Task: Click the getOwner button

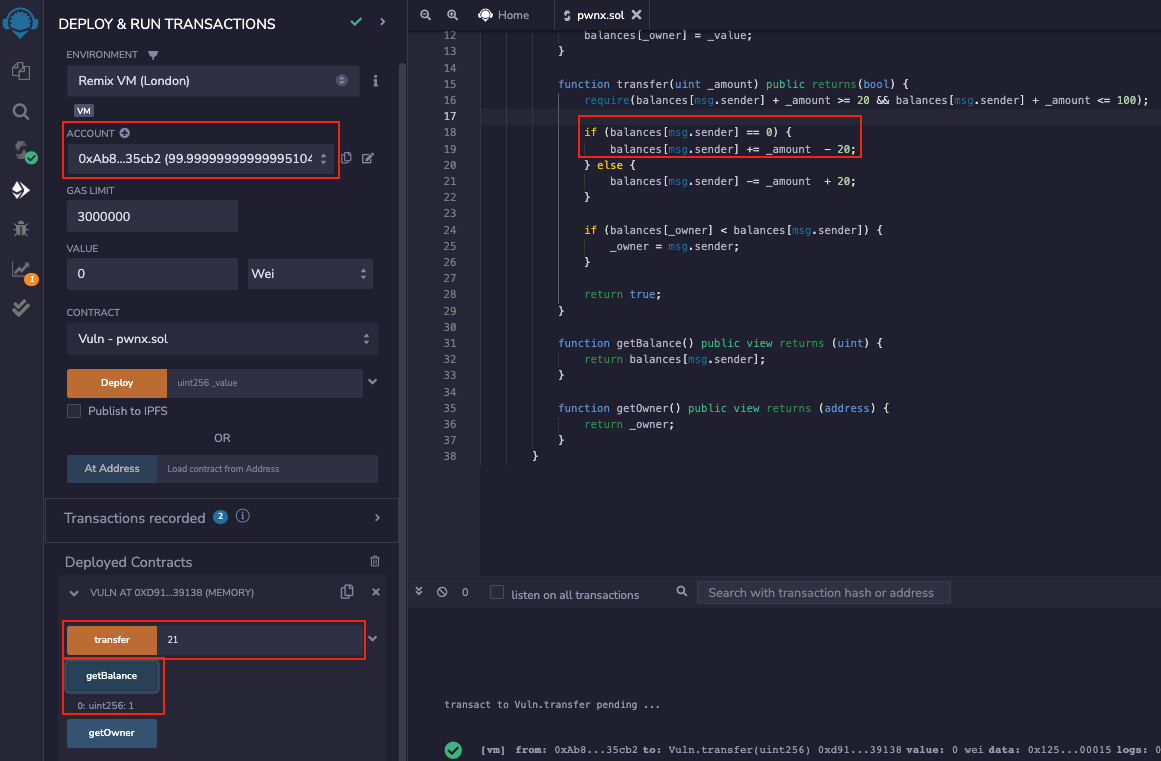Action: 111,733
